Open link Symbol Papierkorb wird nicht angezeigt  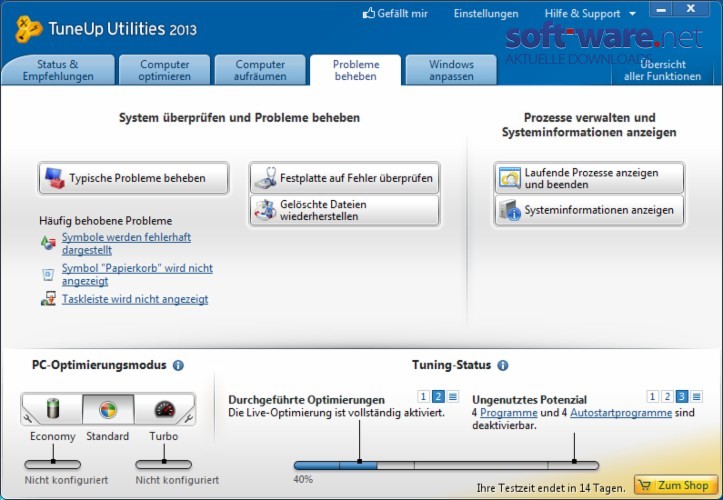point(137,274)
